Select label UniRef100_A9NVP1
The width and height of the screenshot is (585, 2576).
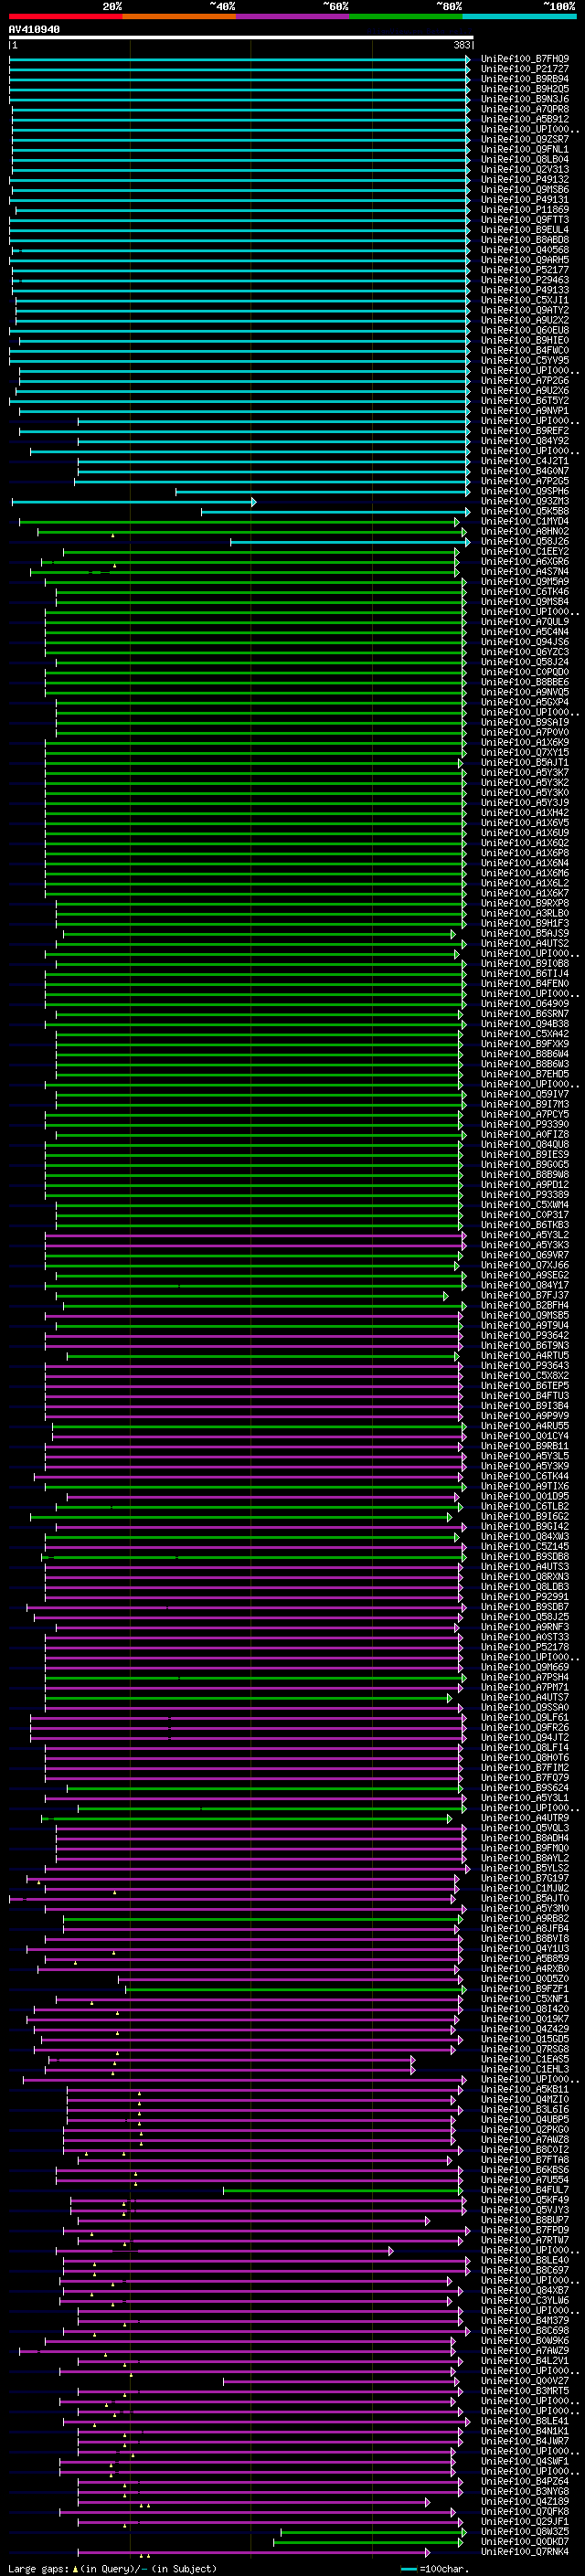pyautogui.click(x=524, y=411)
